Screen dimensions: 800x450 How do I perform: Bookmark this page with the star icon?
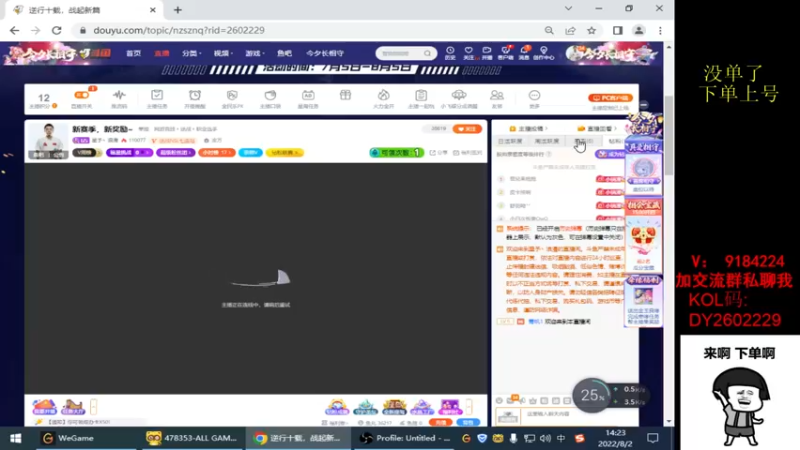591,31
